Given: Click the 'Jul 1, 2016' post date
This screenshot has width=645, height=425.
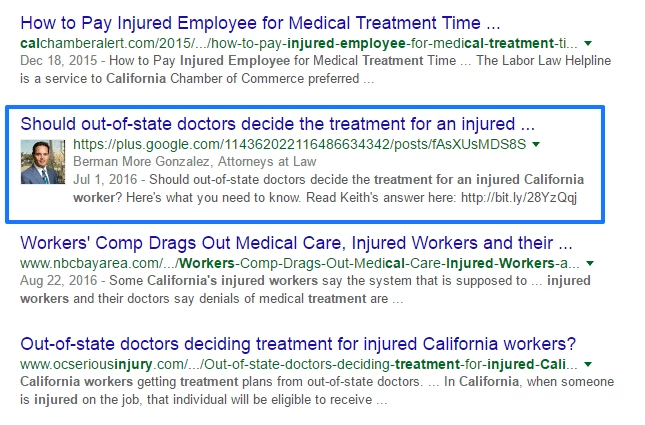Looking at the screenshot, I should pyautogui.click(x=101, y=179).
